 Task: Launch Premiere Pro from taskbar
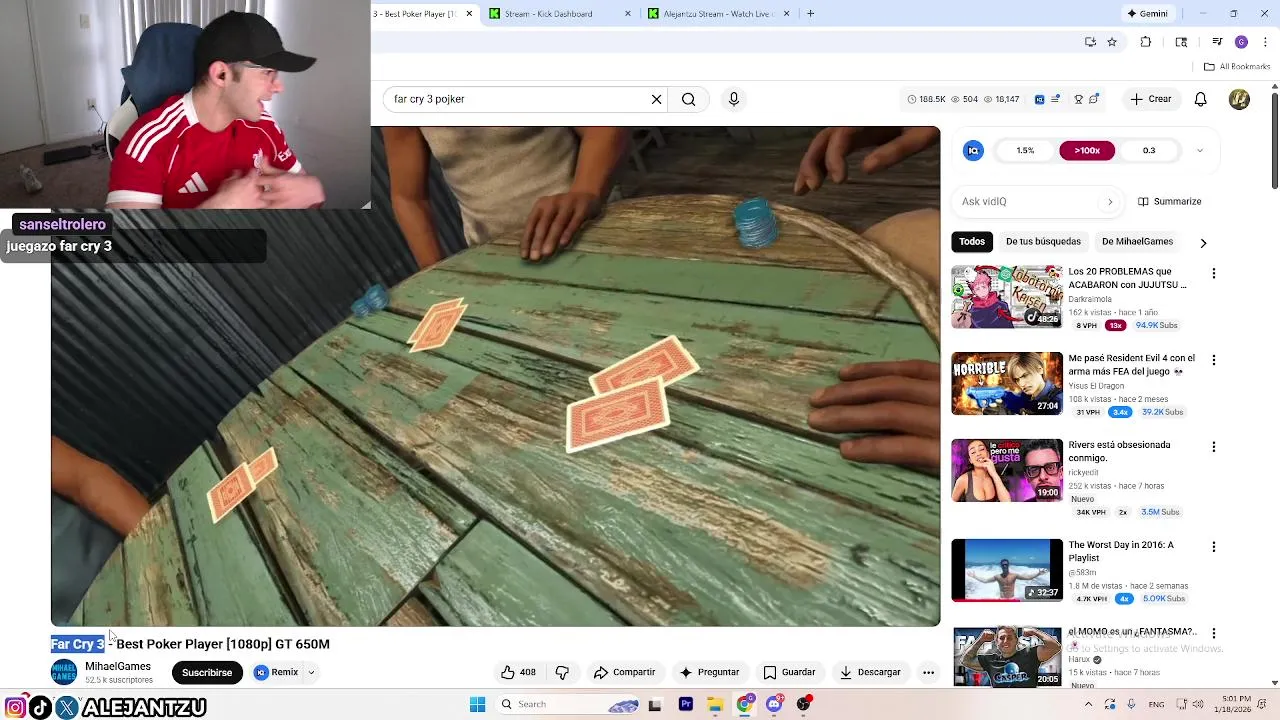coord(685,704)
